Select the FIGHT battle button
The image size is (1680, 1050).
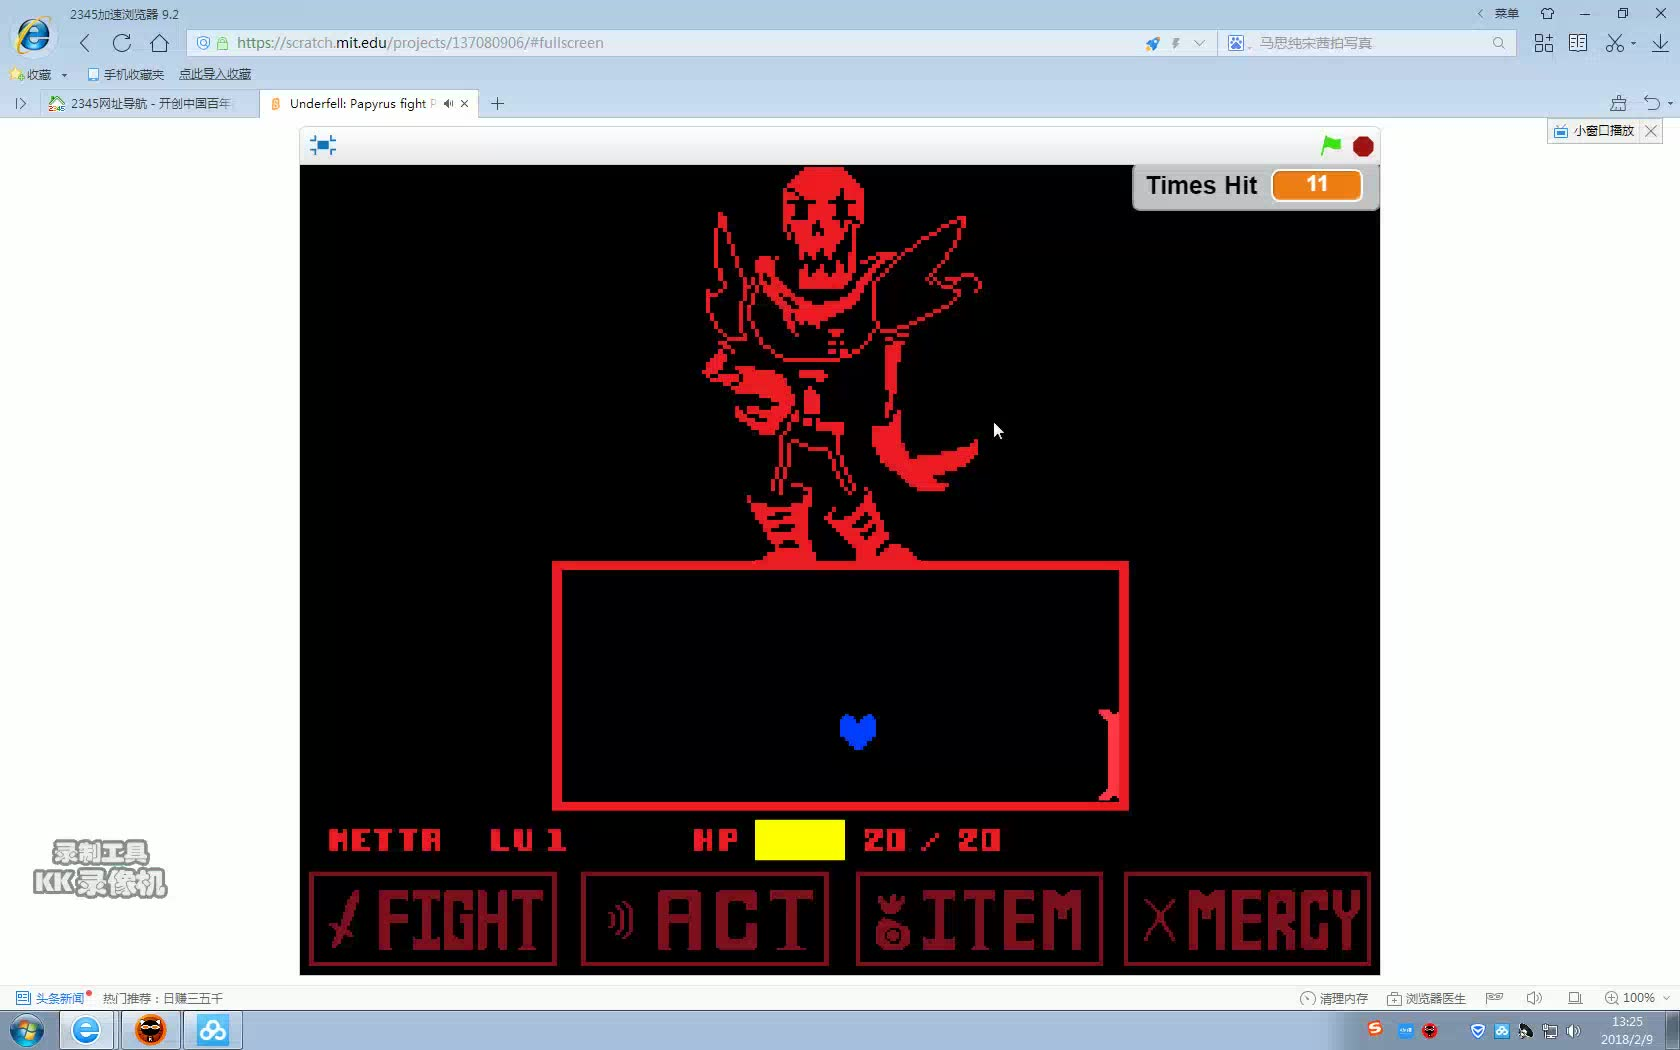pos(433,919)
